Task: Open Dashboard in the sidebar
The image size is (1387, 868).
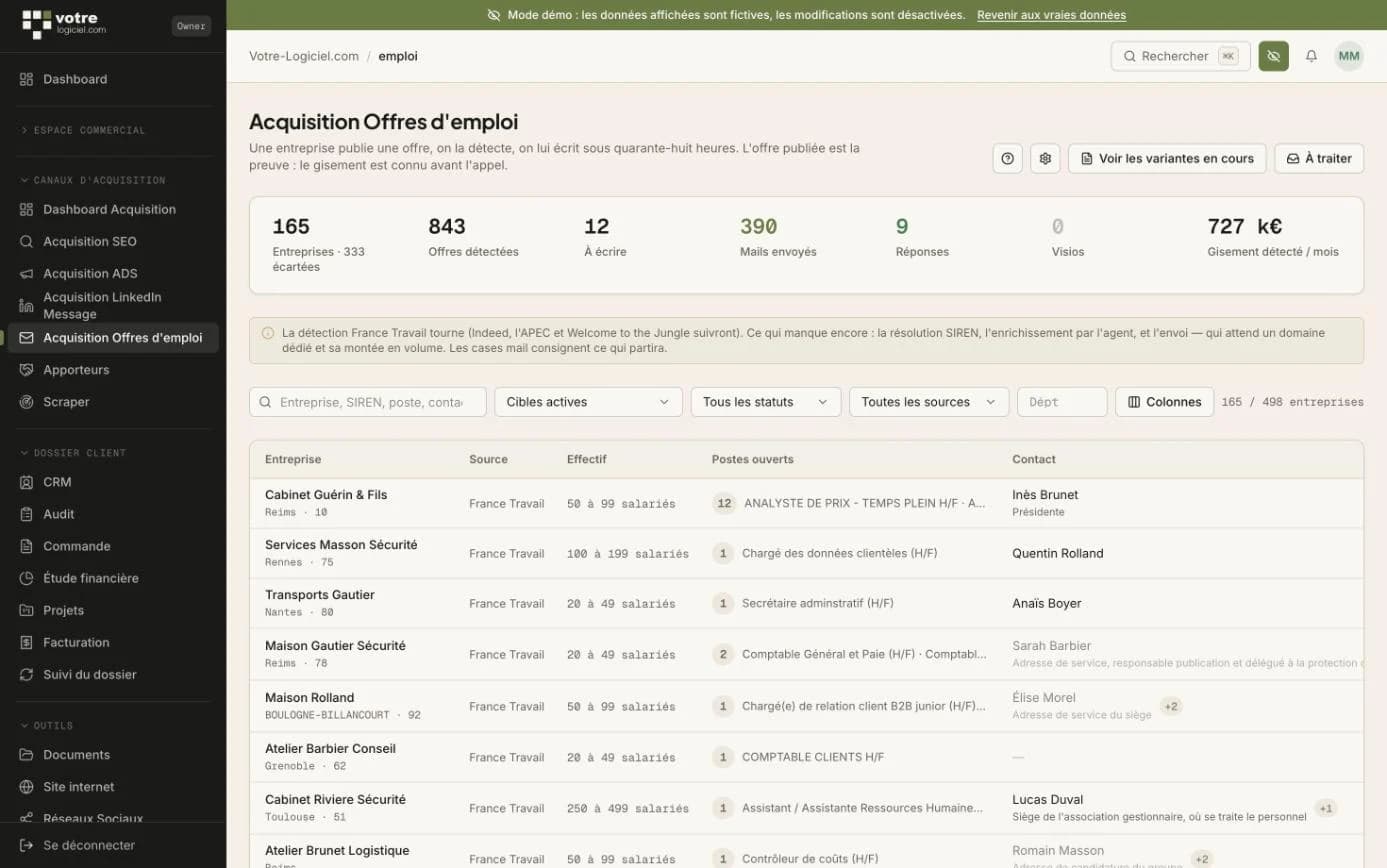Action: tap(113, 79)
